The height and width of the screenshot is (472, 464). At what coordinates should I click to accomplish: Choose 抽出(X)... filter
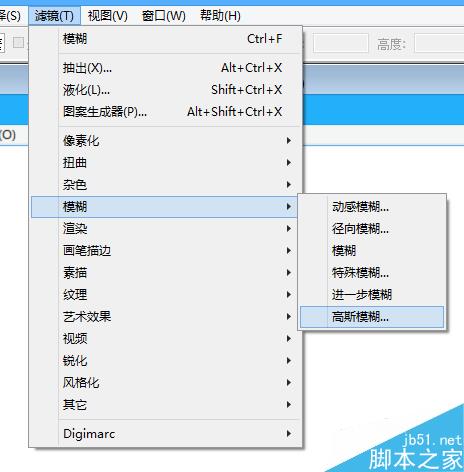[x=166, y=68]
